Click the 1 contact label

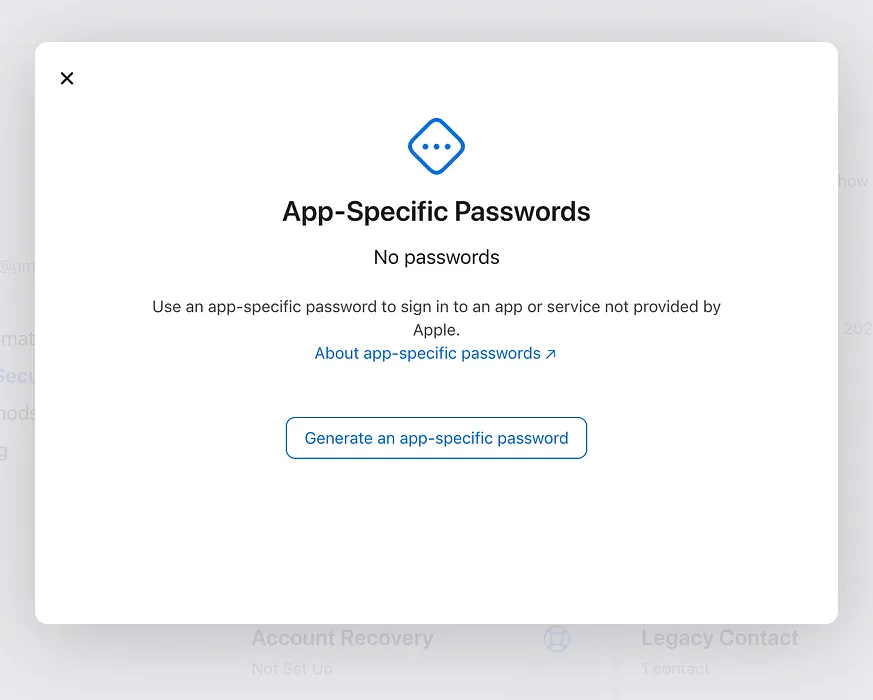[675, 668]
